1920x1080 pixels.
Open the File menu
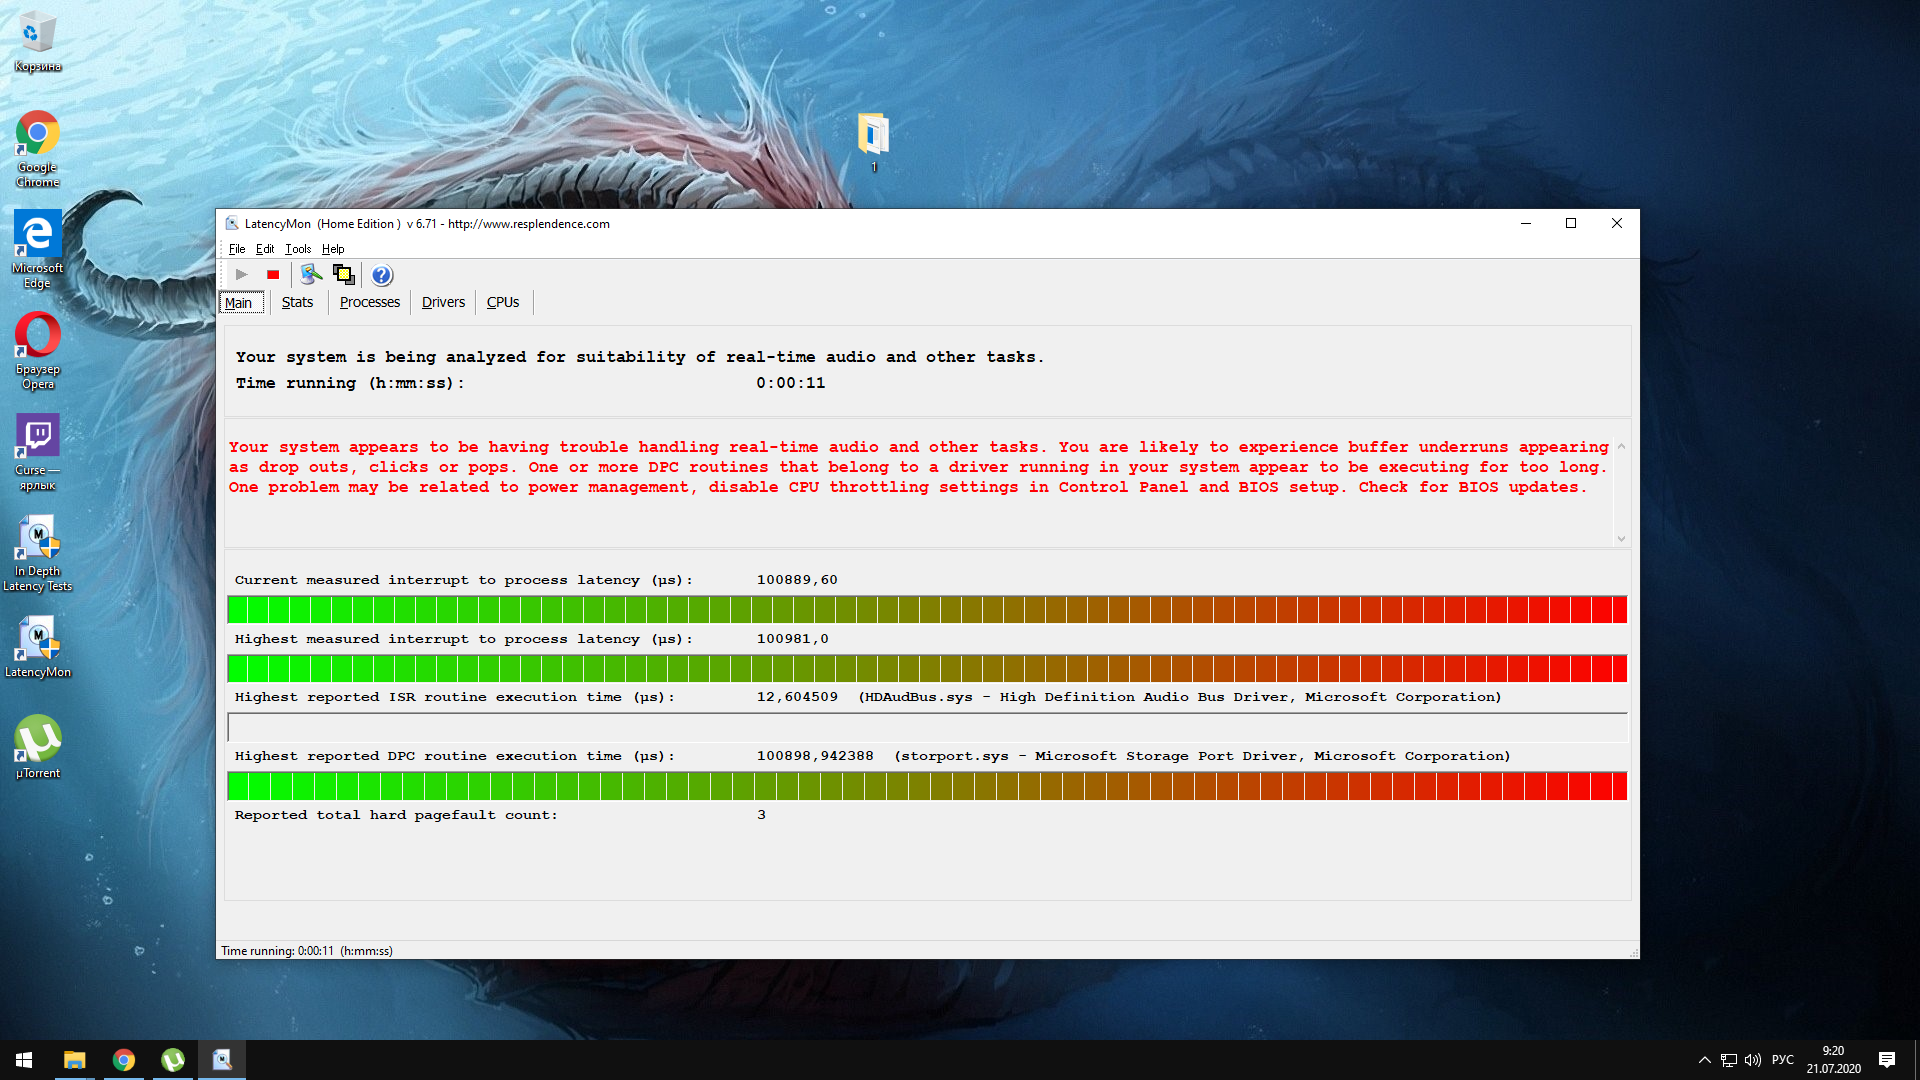[236, 249]
